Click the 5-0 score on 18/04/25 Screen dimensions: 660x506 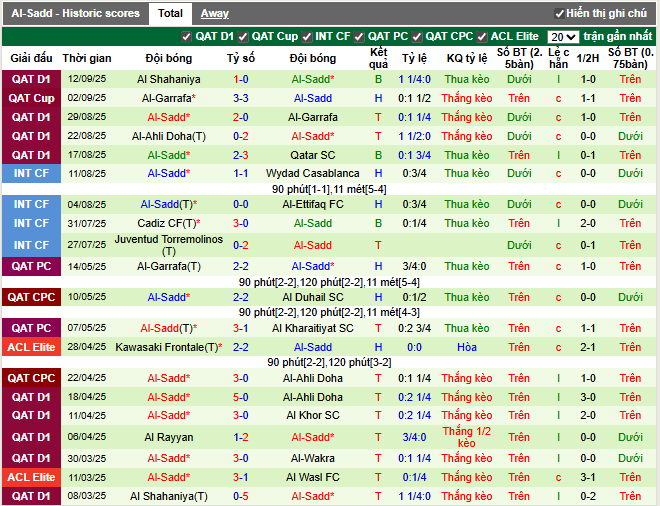[241, 397]
